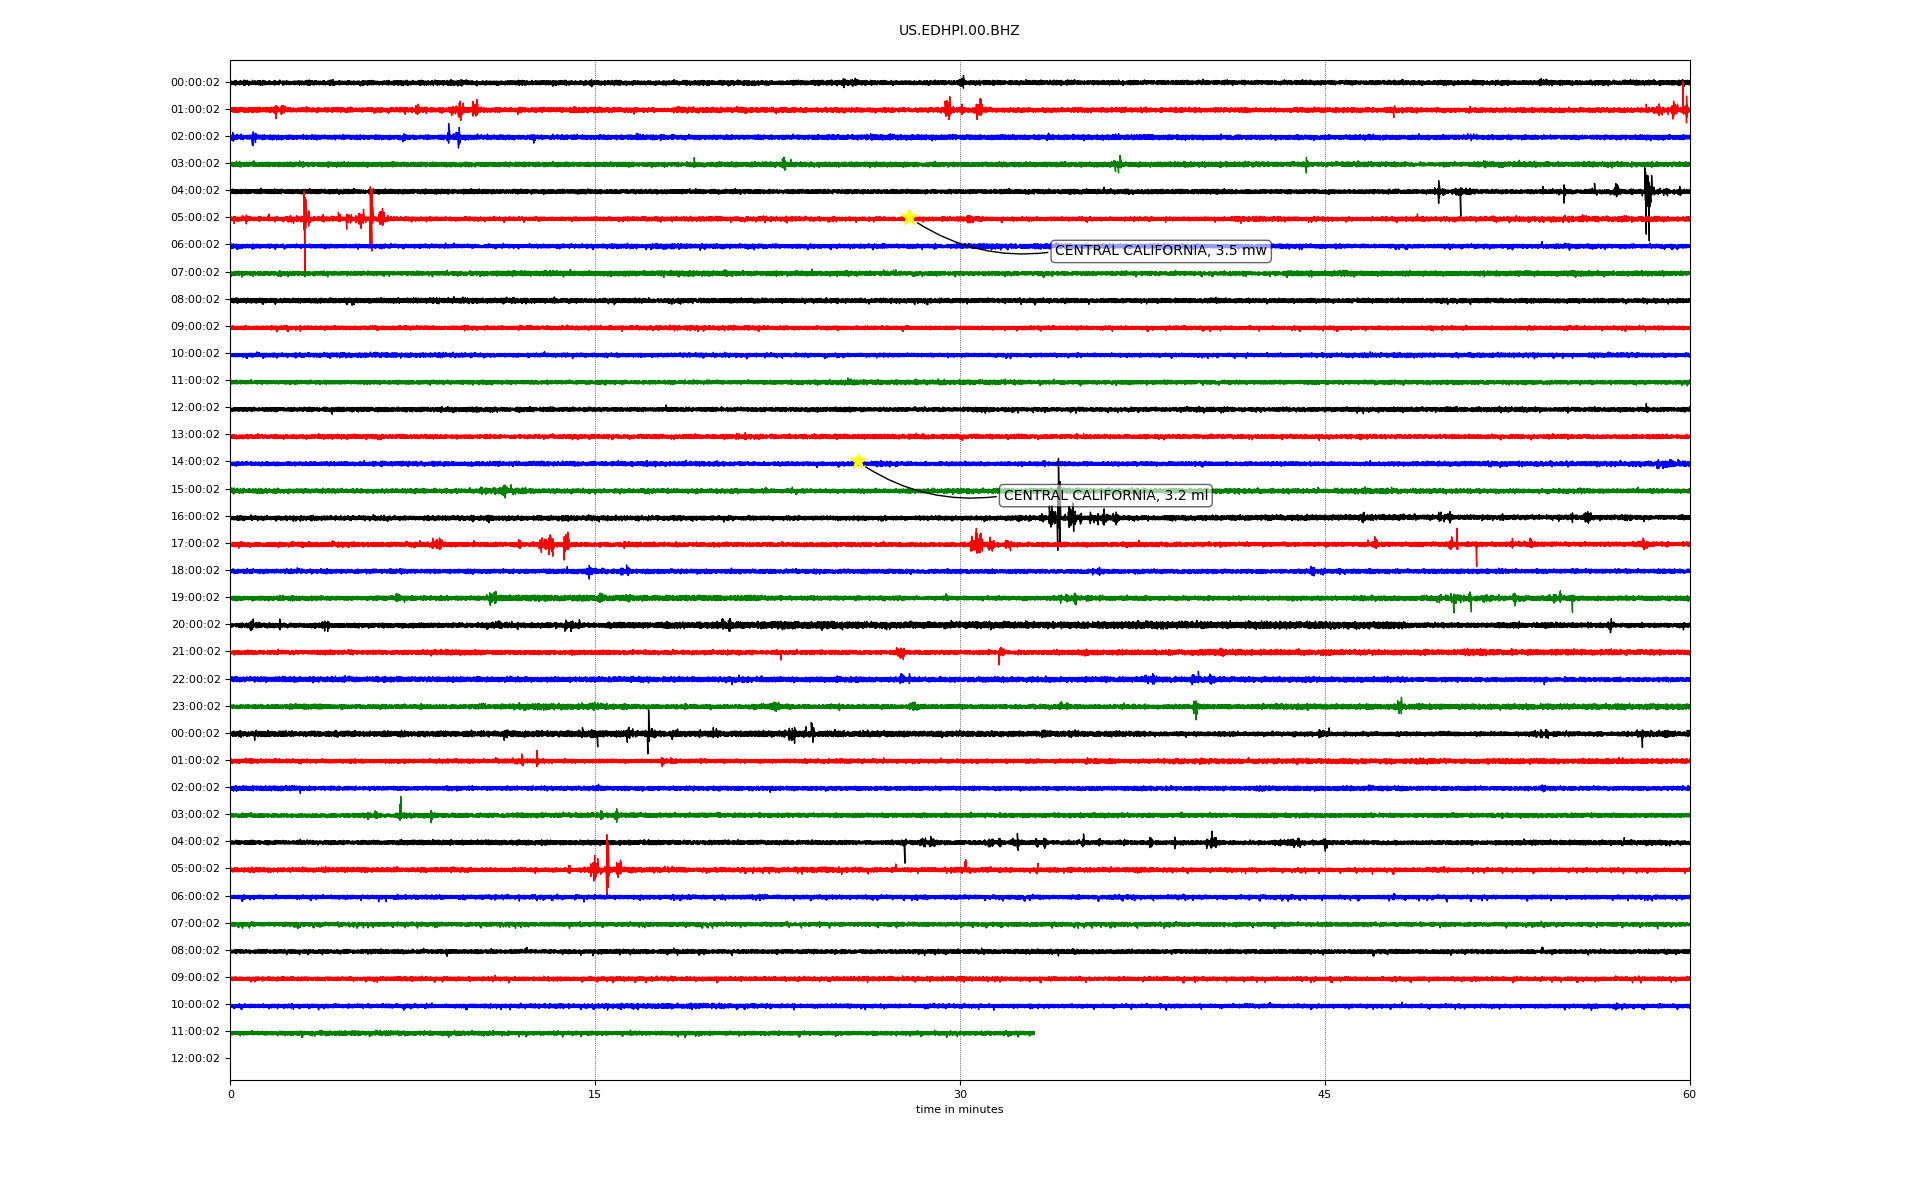The width and height of the screenshot is (1920, 1200).
Task: Click the 60 tick on the time axis
Action: [1689, 1094]
